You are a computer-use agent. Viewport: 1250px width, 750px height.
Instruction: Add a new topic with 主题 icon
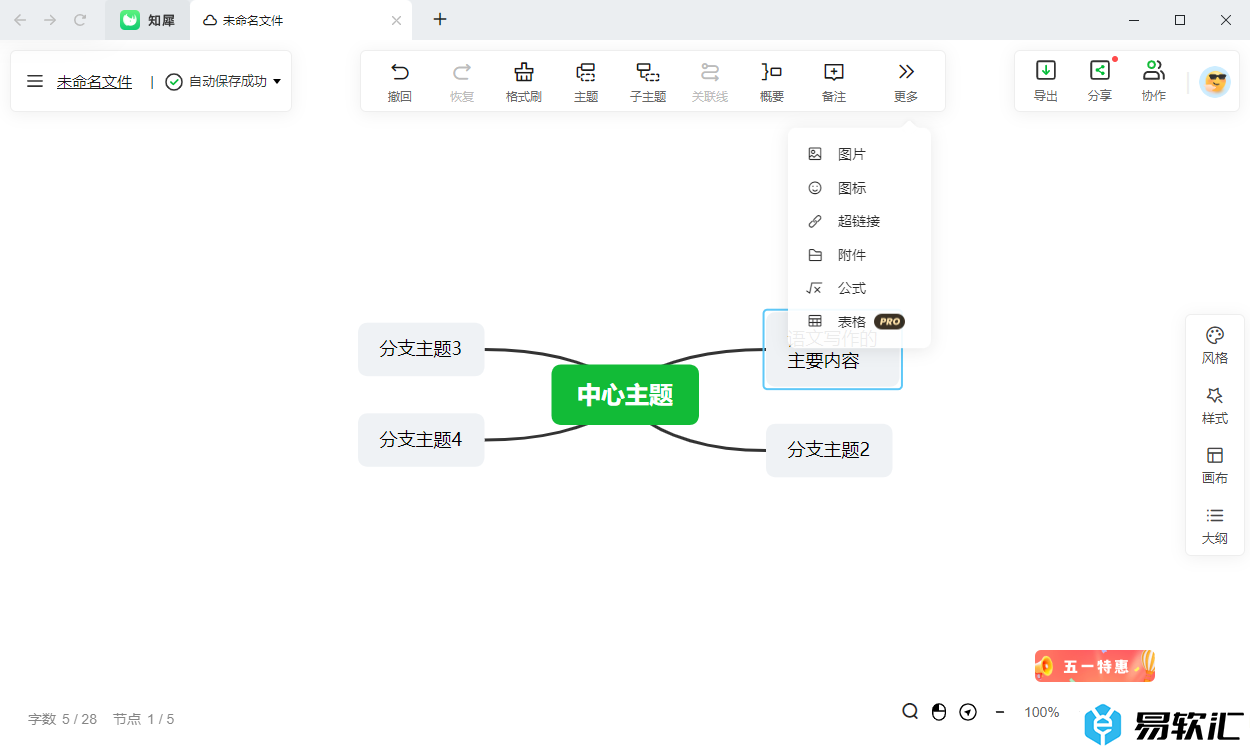586,72
